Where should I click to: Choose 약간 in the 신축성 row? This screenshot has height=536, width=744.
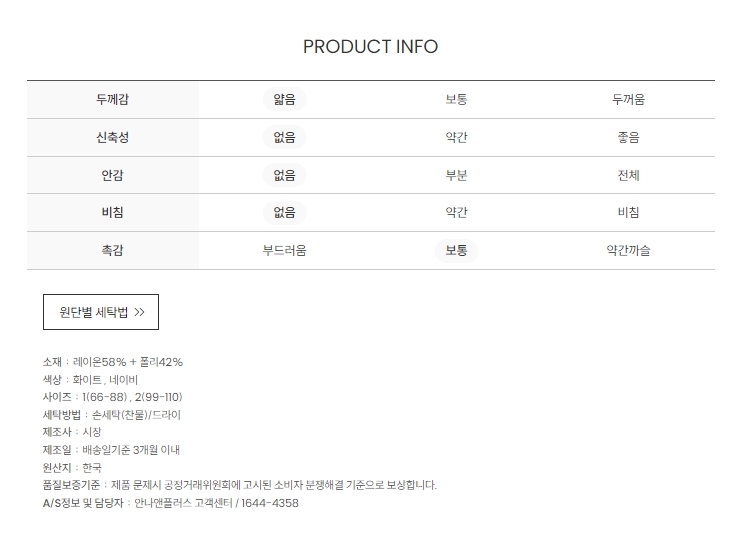pos(456,138)
